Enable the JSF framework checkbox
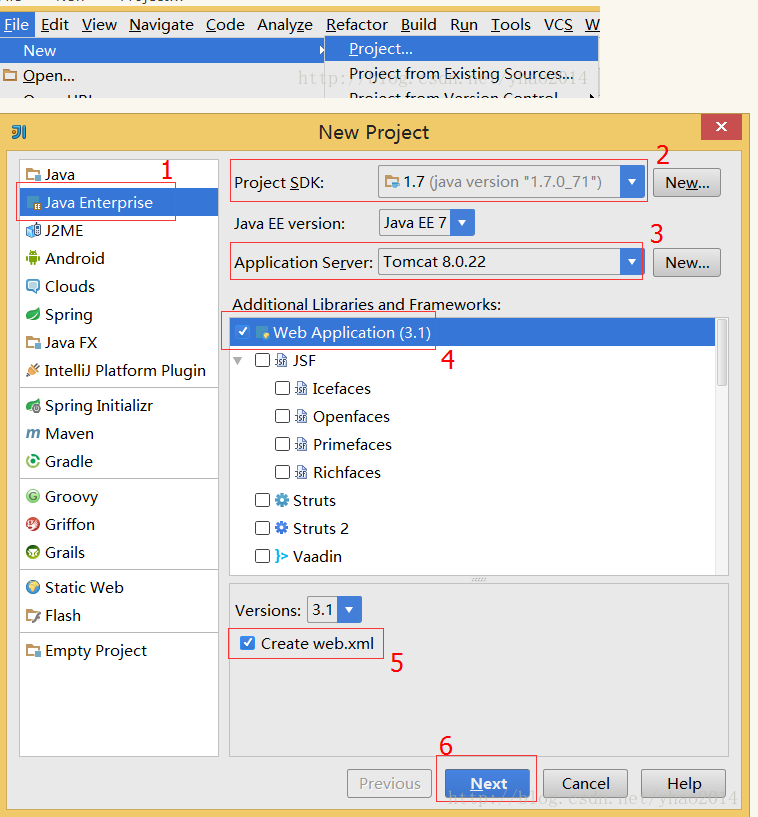758x817 pixels. coord(262,360)
